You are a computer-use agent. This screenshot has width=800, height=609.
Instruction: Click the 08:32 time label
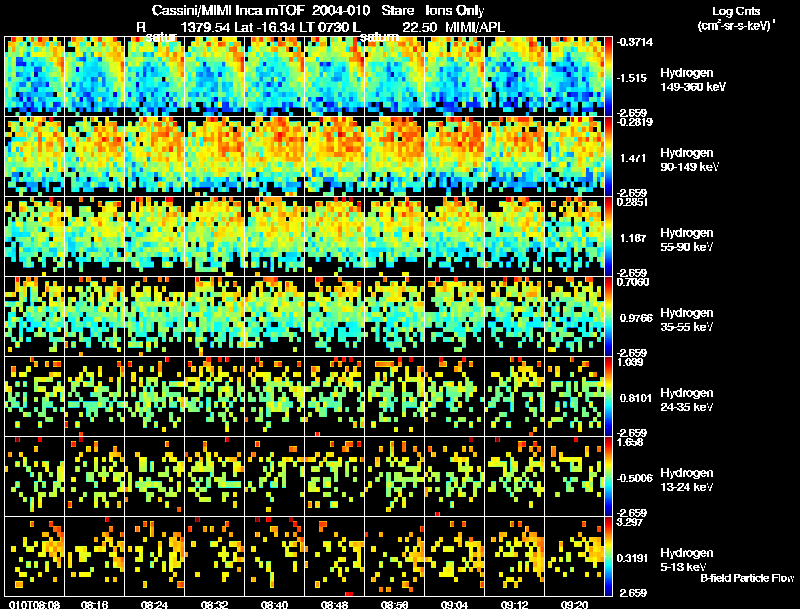pyautogui.click(x=214, y=604)
